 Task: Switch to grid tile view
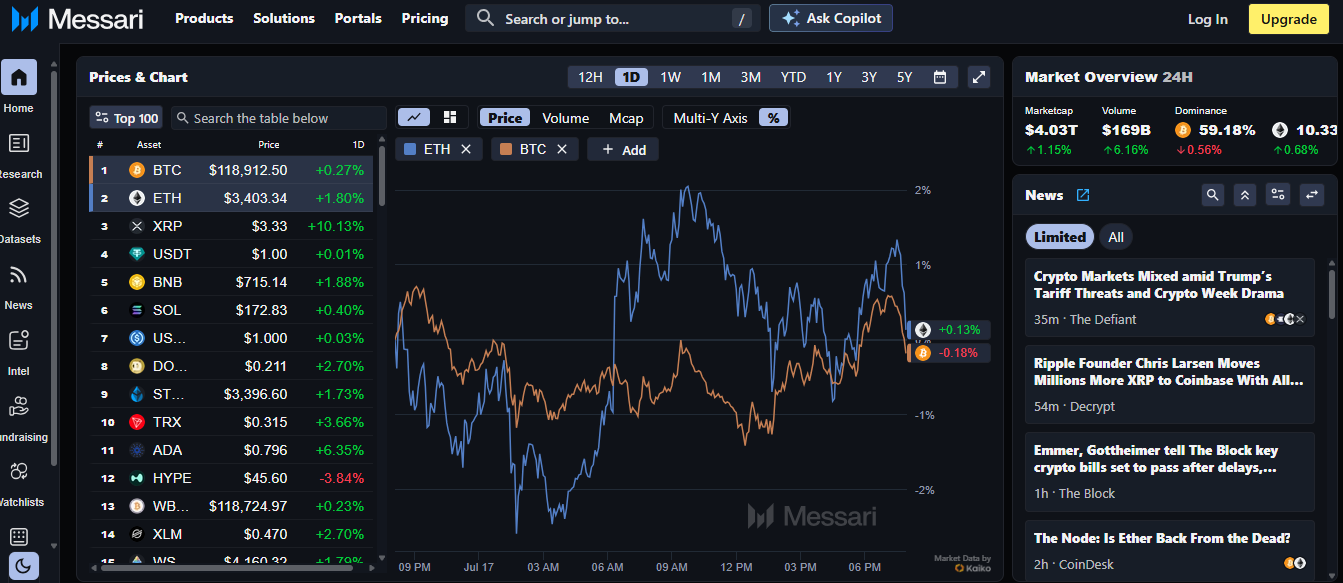tap(450, 117)
